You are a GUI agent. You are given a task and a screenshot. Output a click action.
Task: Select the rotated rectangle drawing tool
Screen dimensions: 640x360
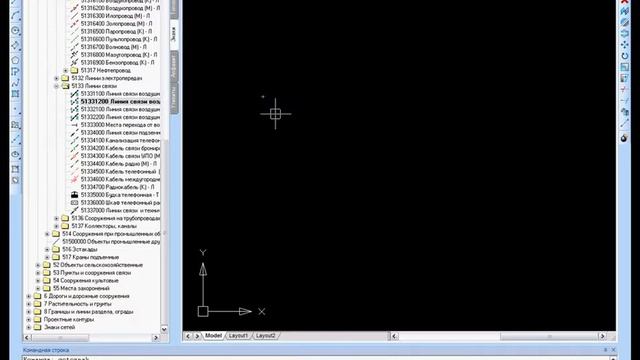tap(15, 45)
